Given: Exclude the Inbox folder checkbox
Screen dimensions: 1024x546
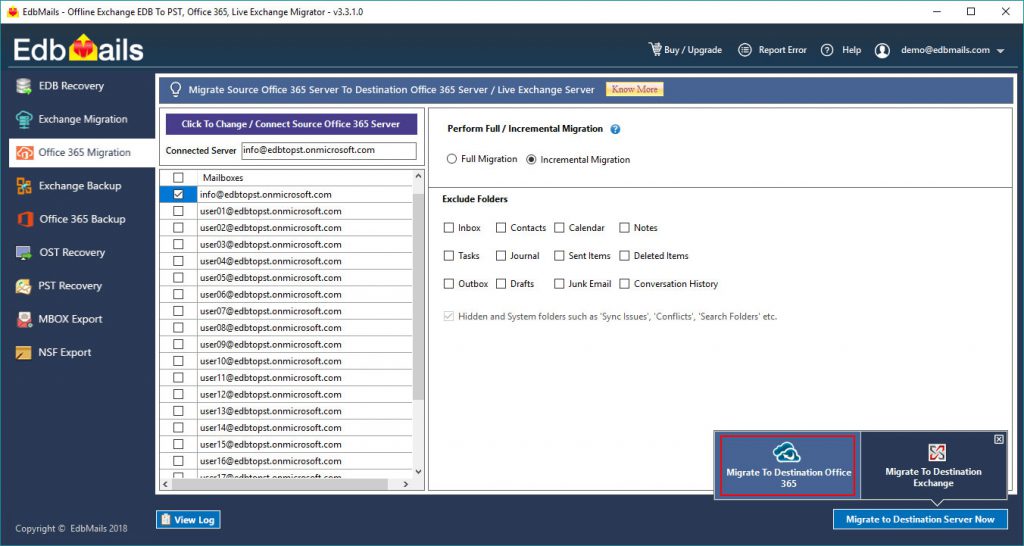Looking at the screenshot, I should point(449,228).
